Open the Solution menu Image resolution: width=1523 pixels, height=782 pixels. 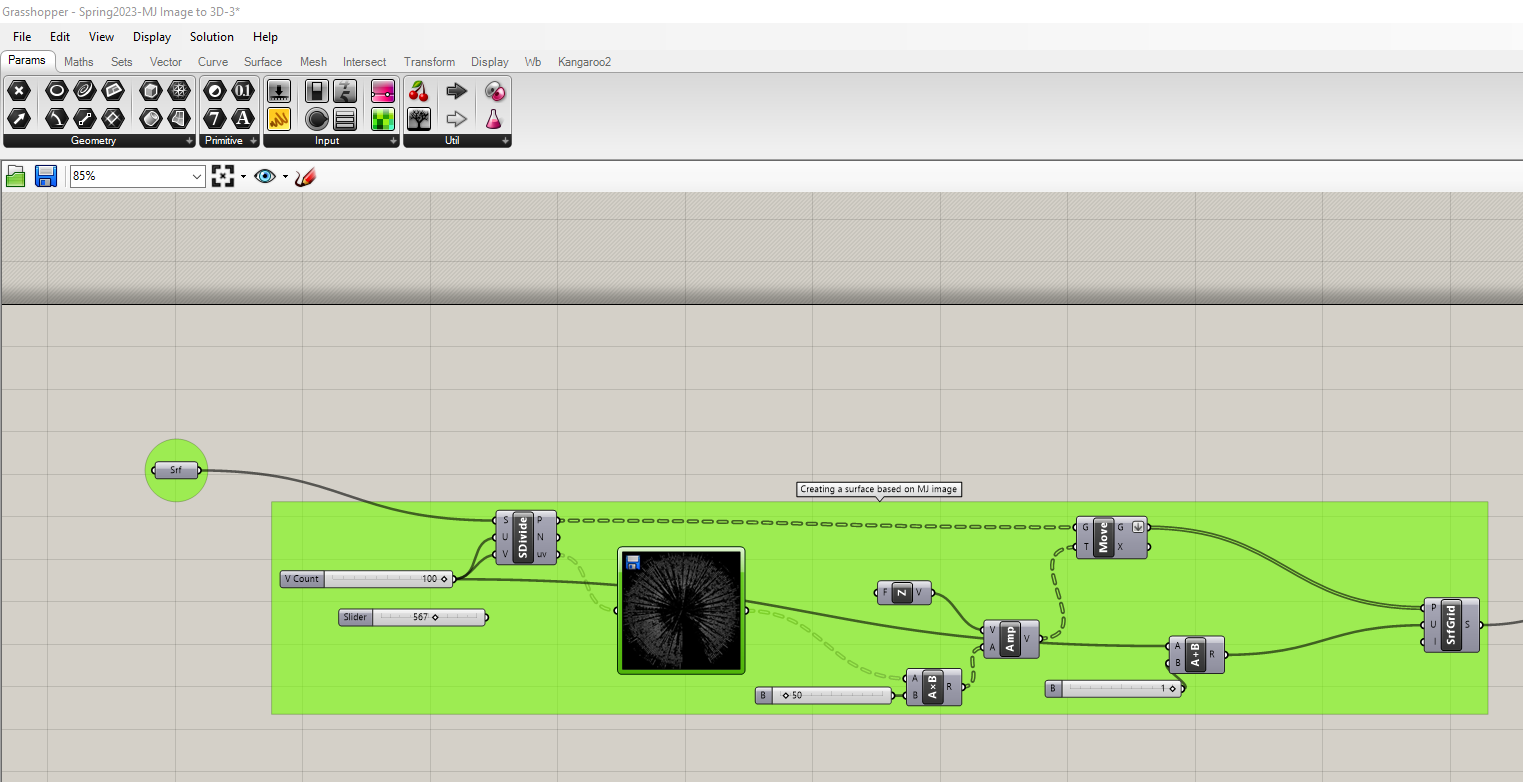tap(212, 37)
